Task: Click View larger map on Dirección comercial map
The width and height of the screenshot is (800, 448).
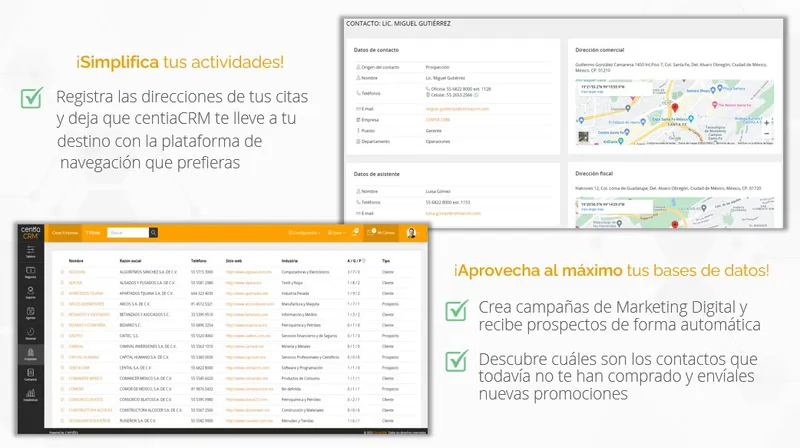Action: pos(592,92)
